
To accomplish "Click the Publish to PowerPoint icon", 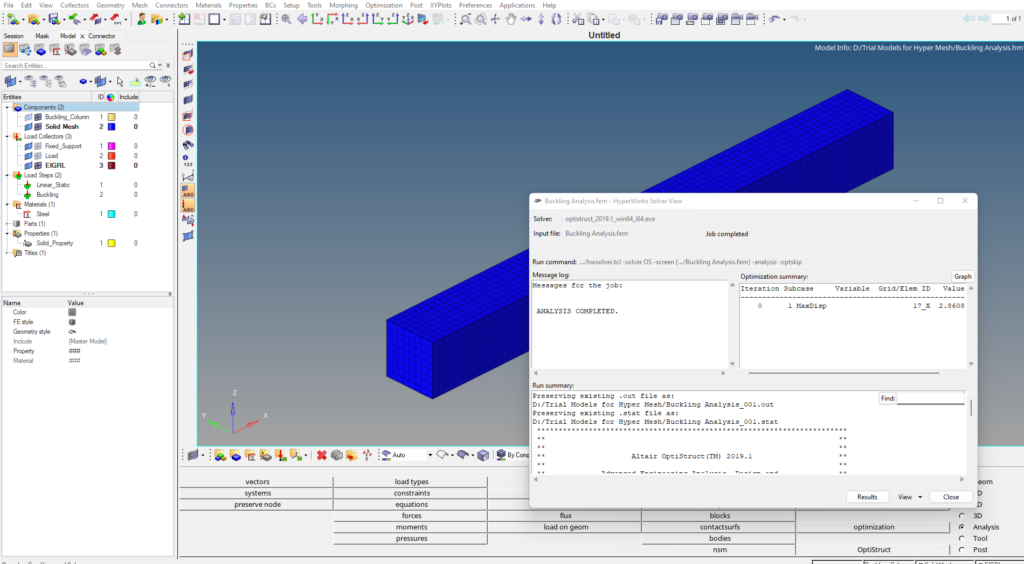I will (116, 19).
